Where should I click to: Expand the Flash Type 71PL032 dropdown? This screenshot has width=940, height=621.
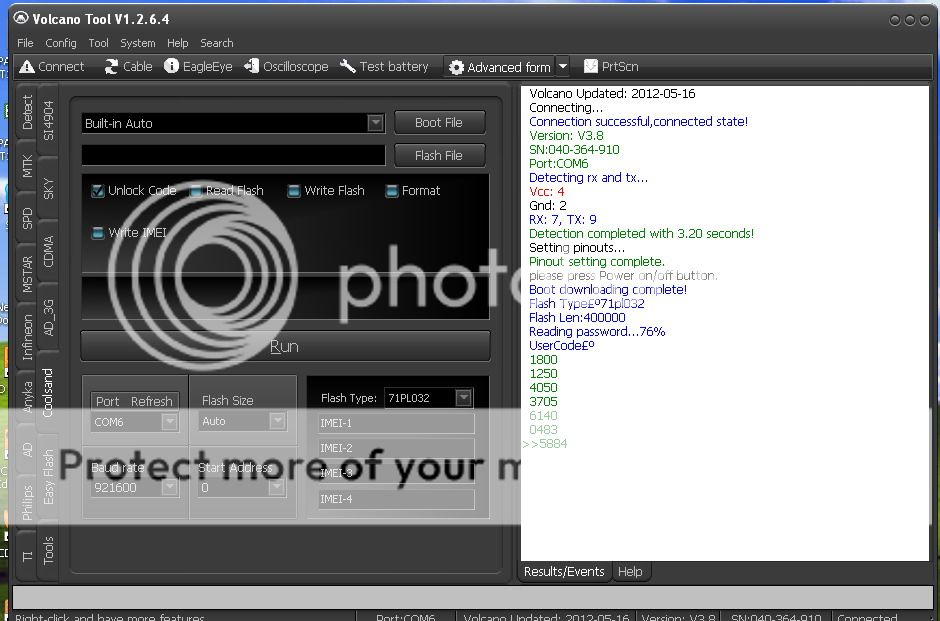(x=463, y=397)
